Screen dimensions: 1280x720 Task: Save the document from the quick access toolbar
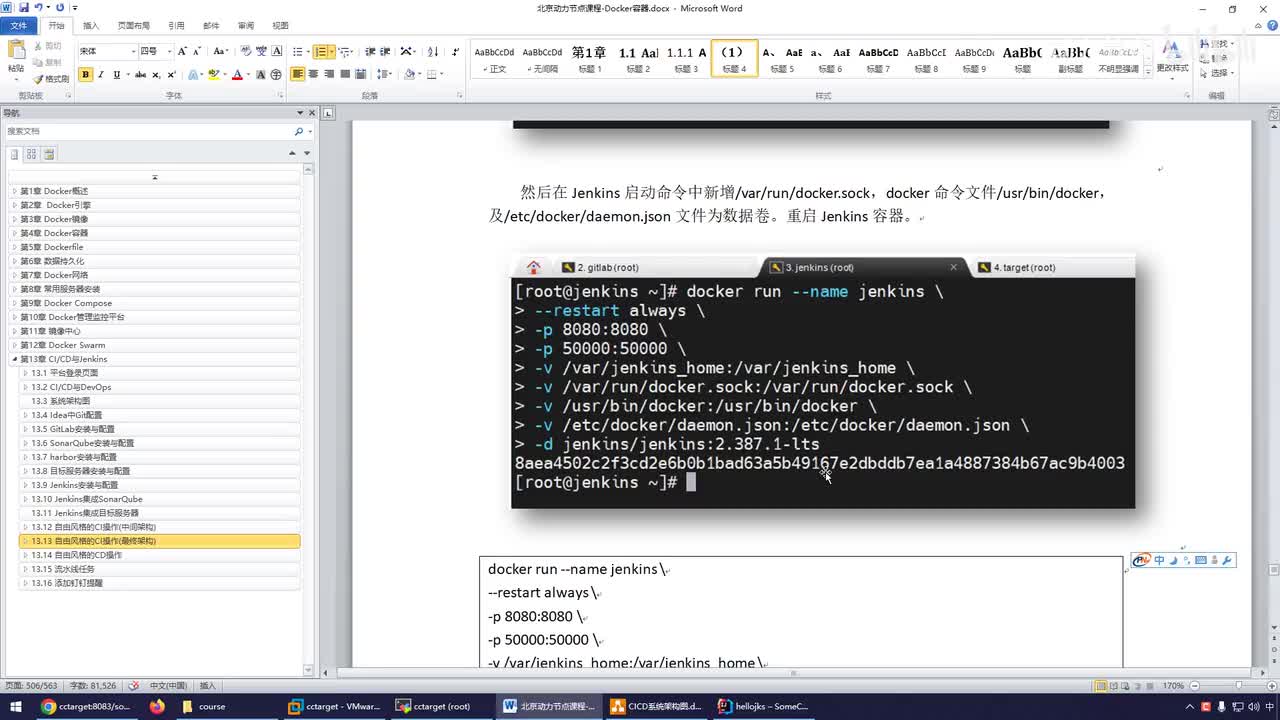point(23,8)
